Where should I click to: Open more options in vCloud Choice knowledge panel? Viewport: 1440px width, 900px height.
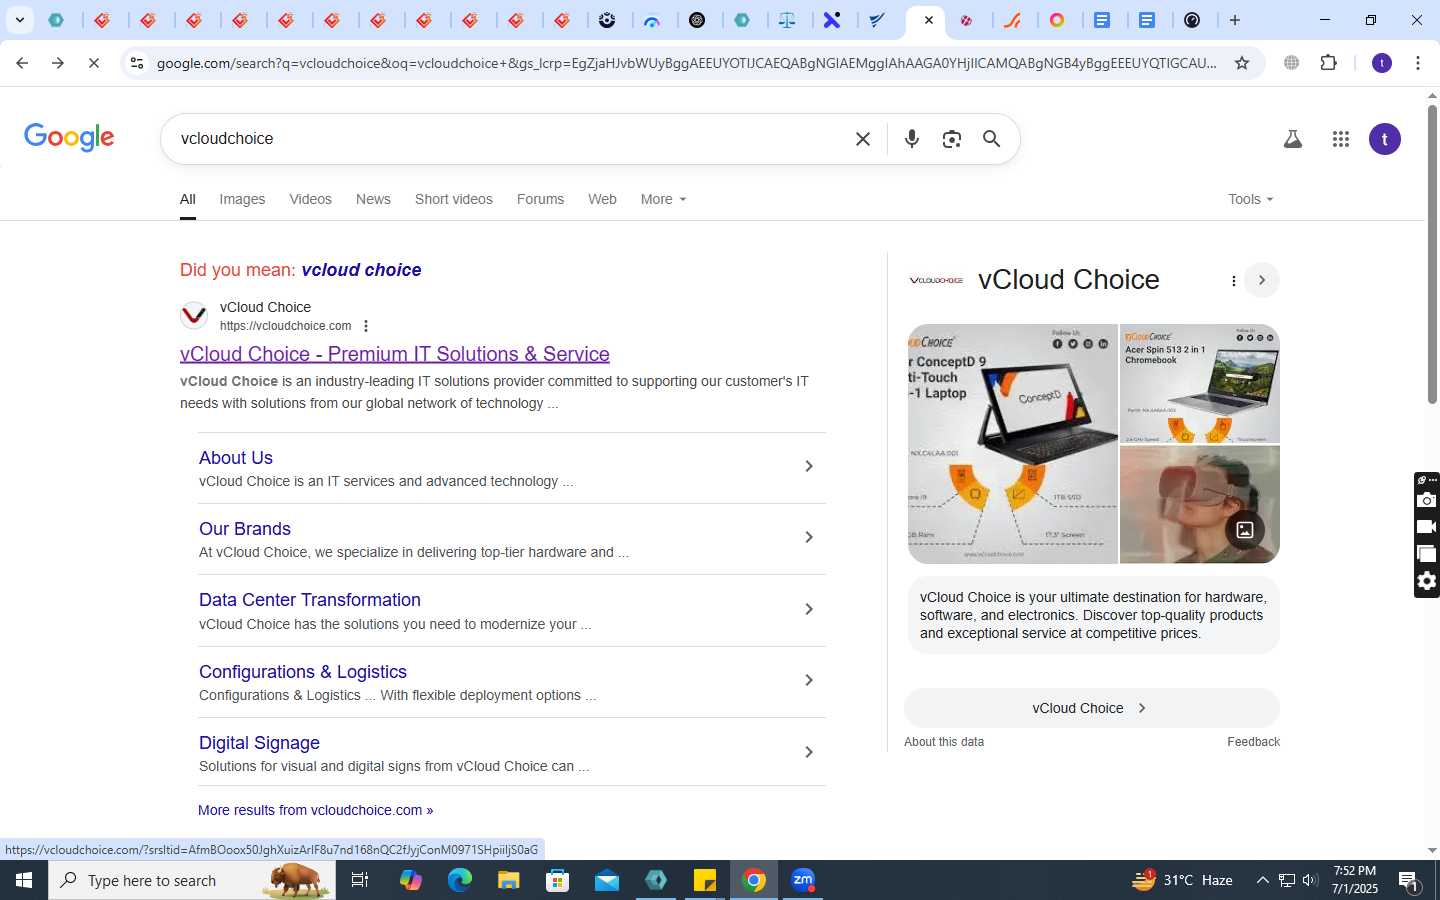1233,281
